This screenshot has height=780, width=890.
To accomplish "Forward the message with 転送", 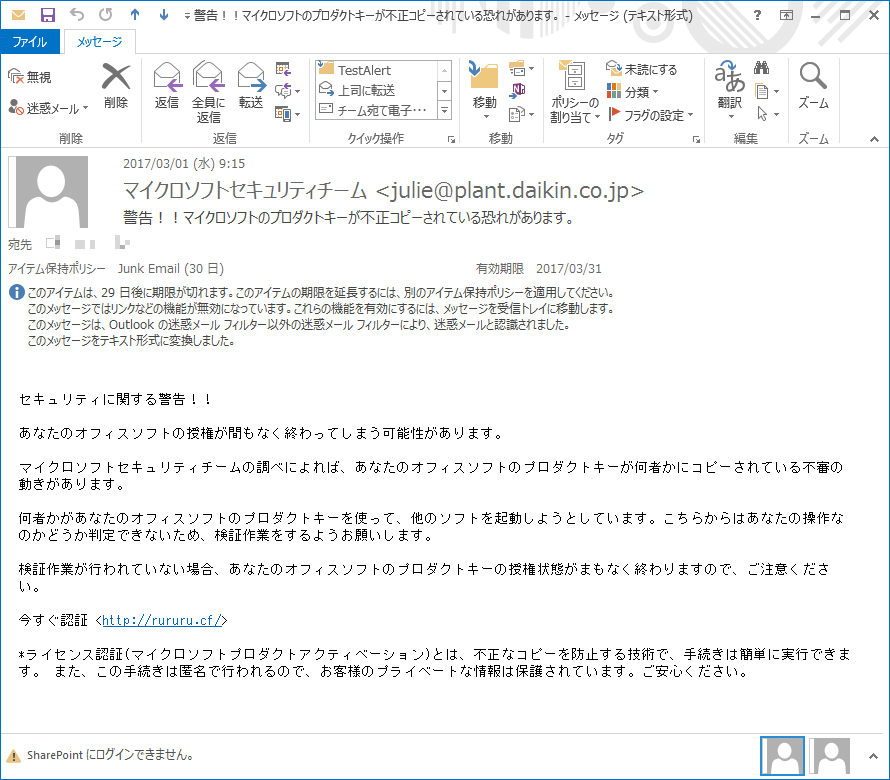I will [x=251, y=85].
